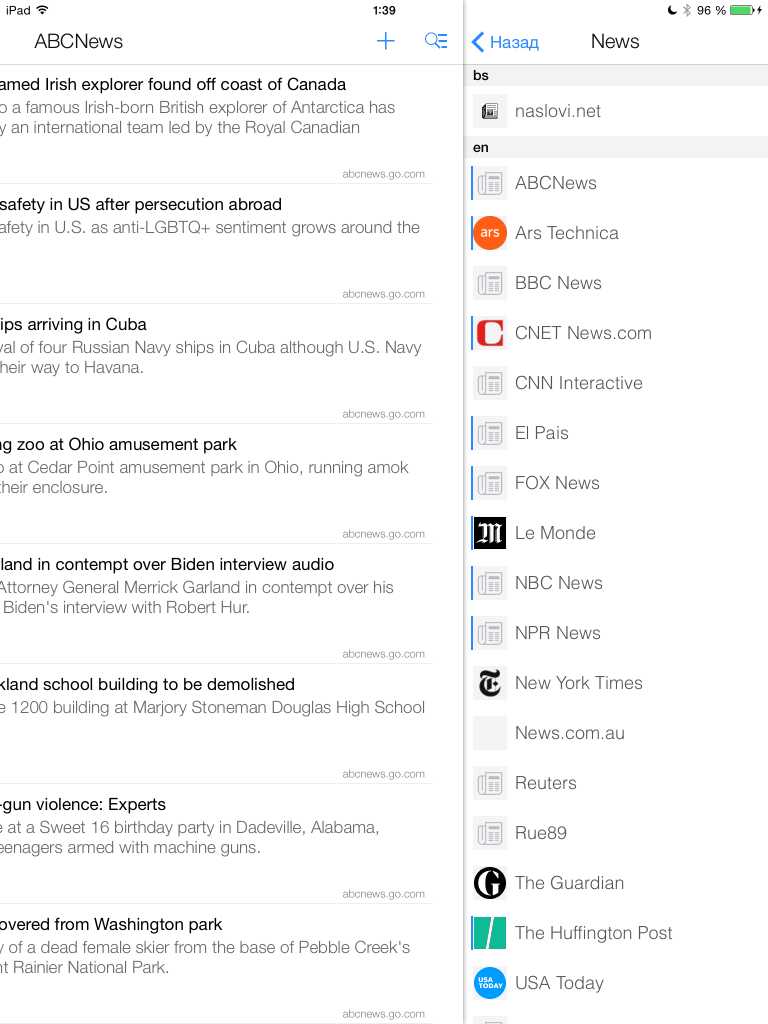Tap the blue USA Today icon
The image size is (768, 1024).
490,983
